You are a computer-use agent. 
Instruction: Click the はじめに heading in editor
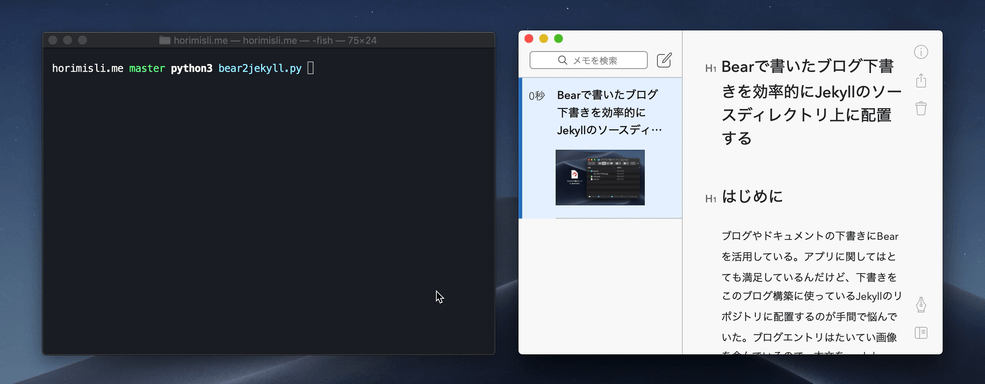tap(752, 197)
